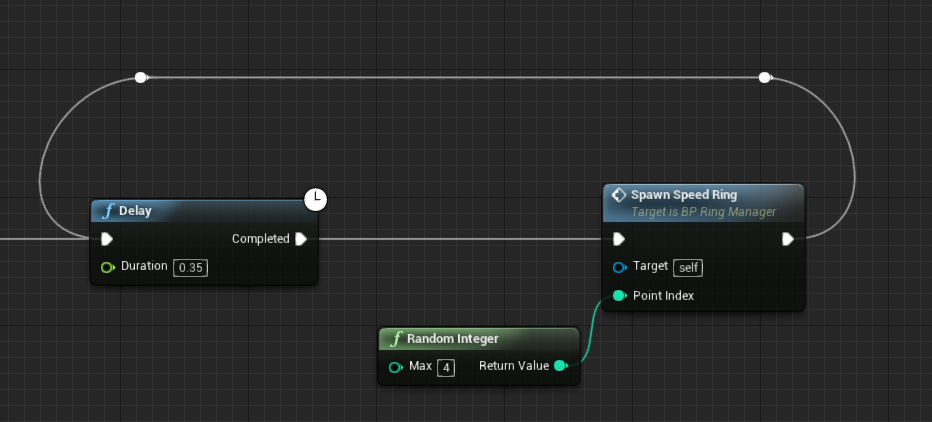Click the diamond icon on Spawn Speed Ring

click(x=618, y=195)
